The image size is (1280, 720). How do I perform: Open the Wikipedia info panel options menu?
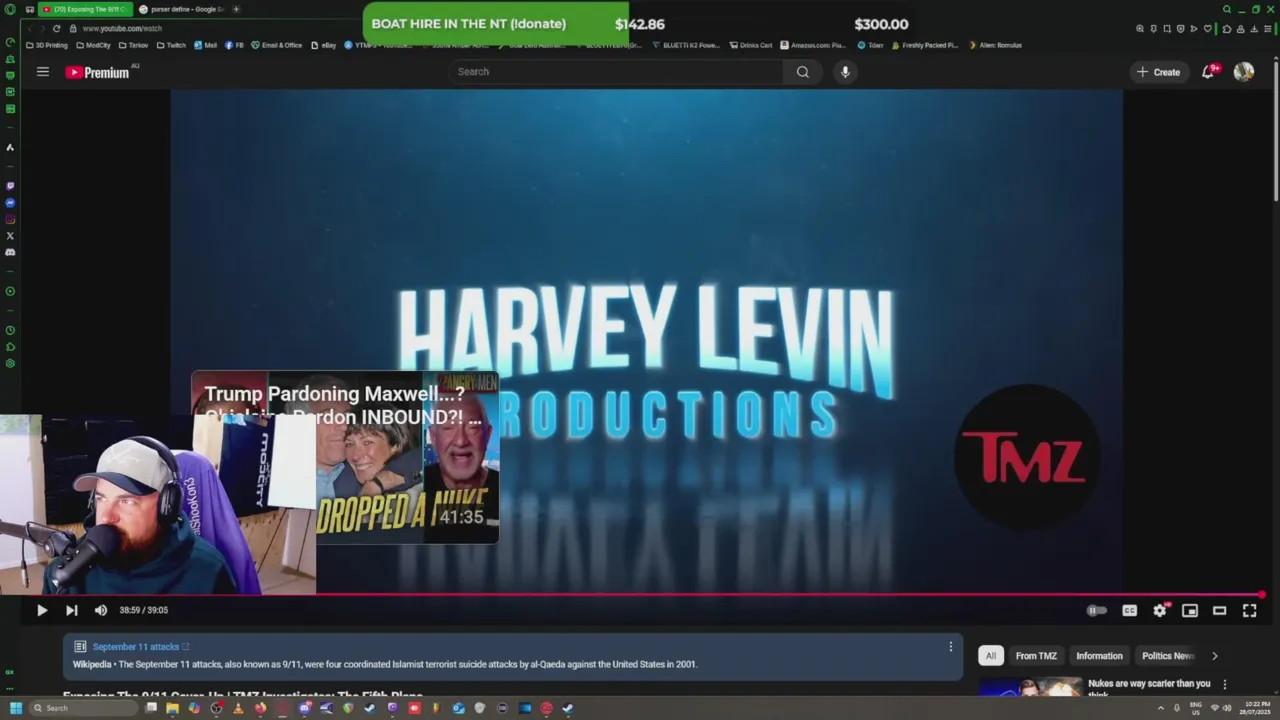(951, 647)
